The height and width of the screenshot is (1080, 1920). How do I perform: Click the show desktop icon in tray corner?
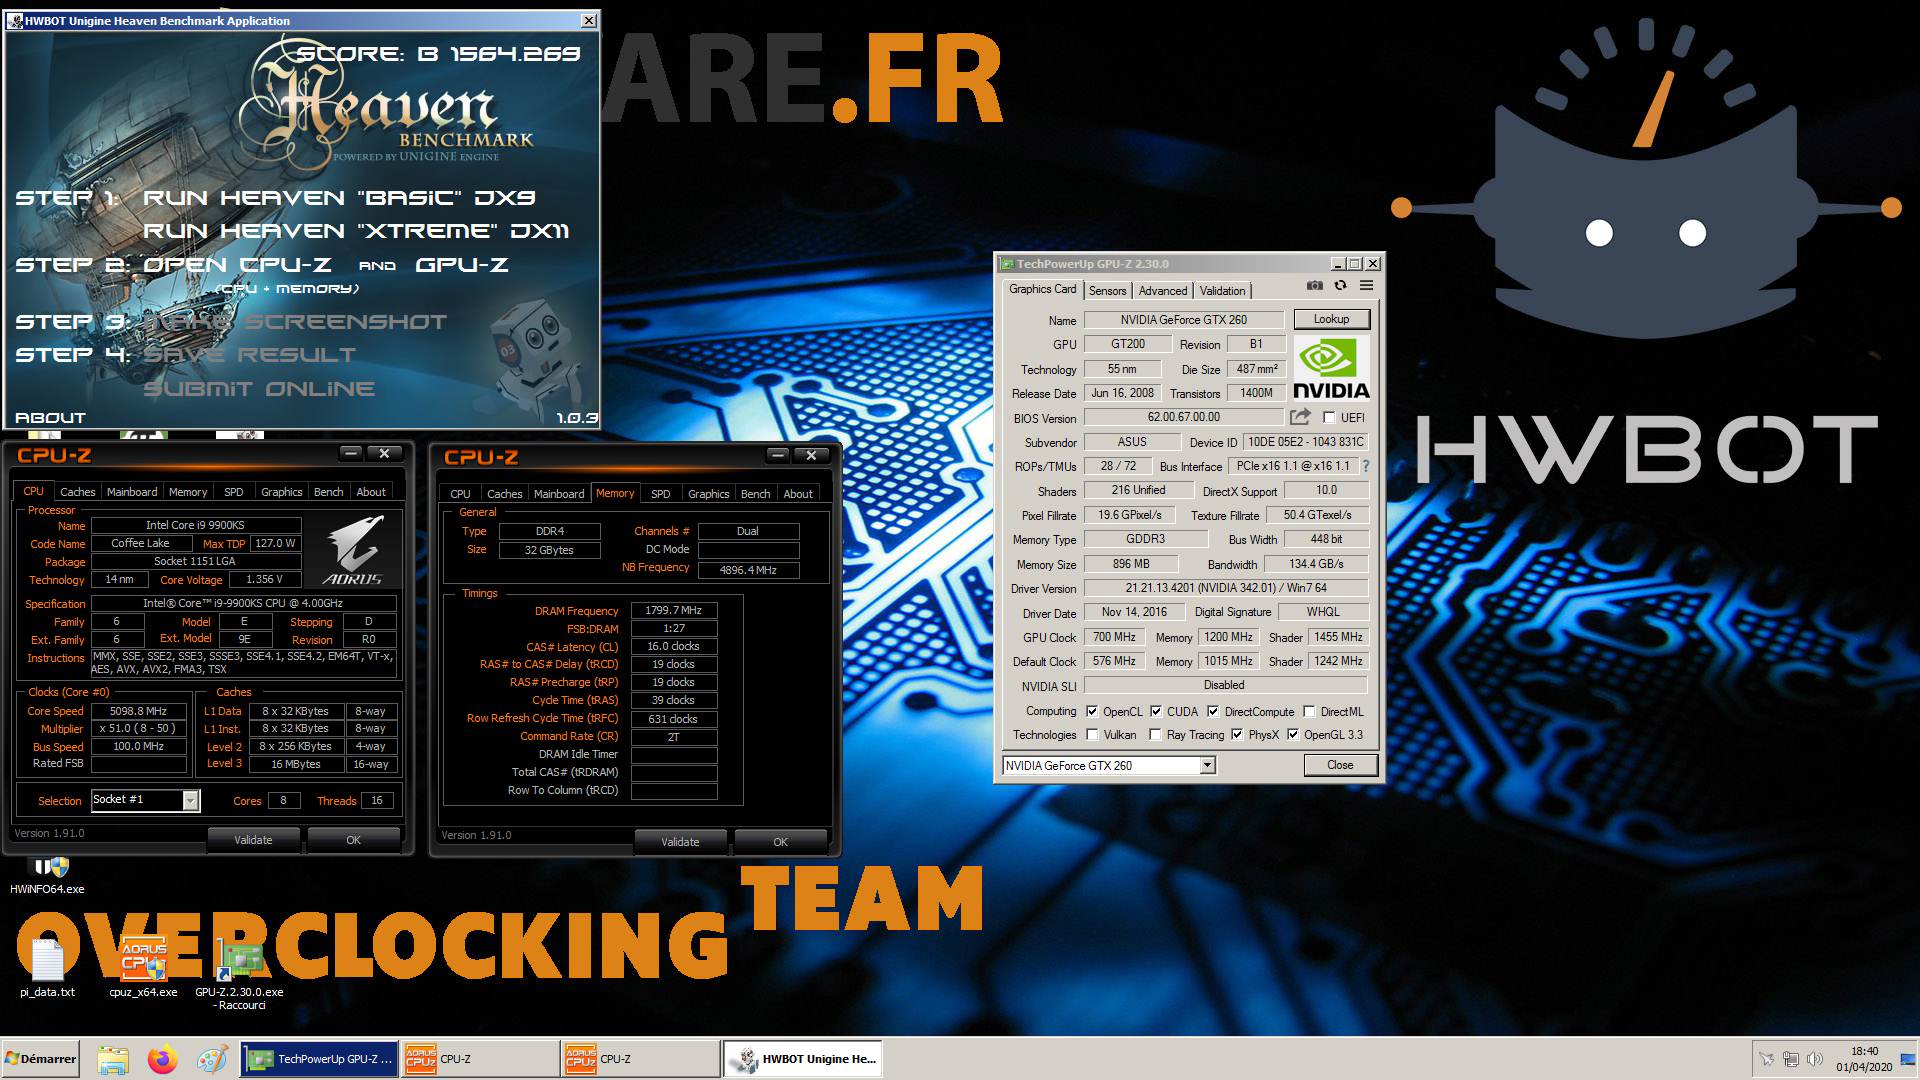click(x=1908, y=1059)
